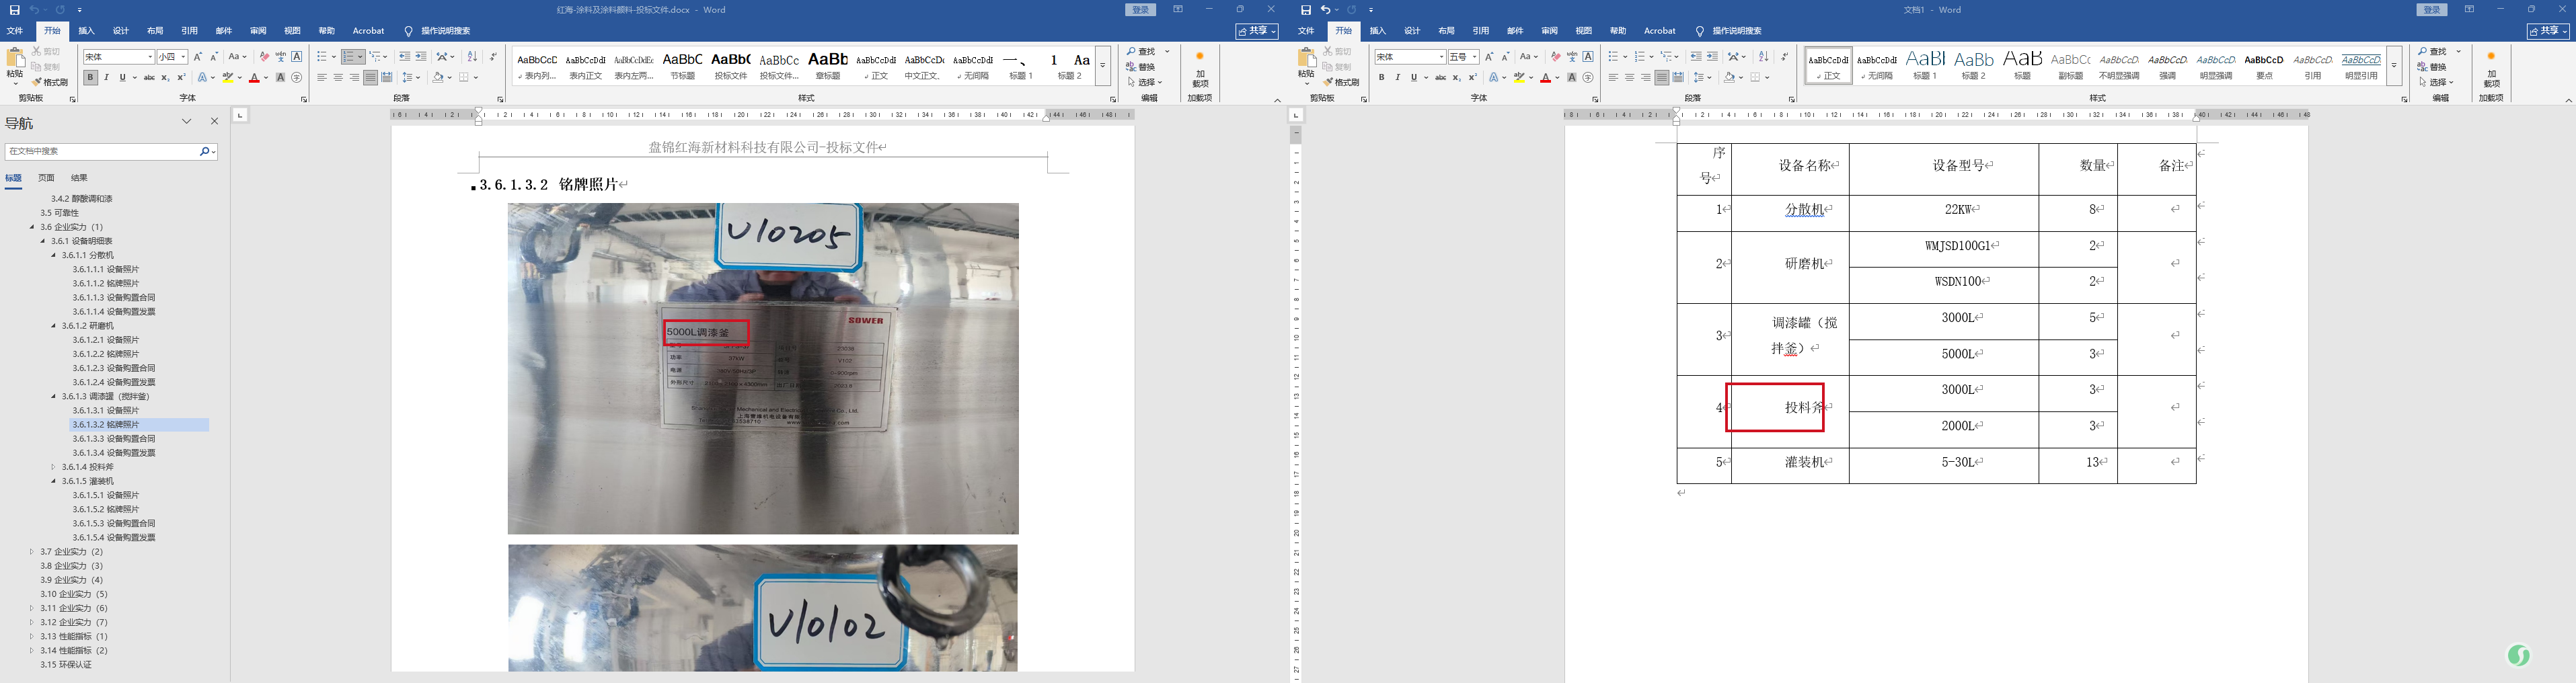The height and width of the screenshot is (683, 2576).
Task: Switch to 页面 tab in navigation pane
Action: [46, 178]
